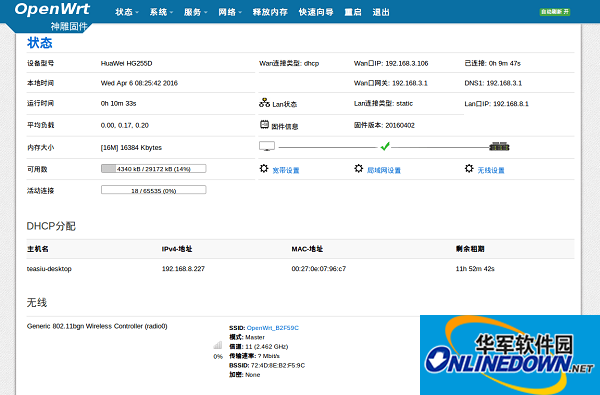Click the 固件信息 firmware icon
The height and width of the screenshot is (395, 600).
click(x=264, y=124)
